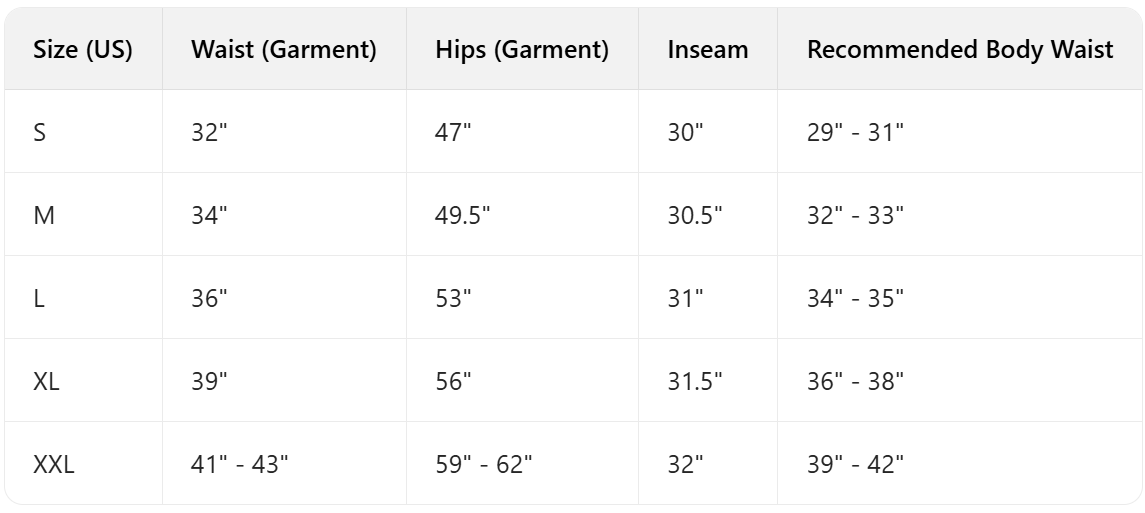Click the 49.5" hips measurement cell
The width and height of the screenshot is (1145, 513).
coord(464,215)
